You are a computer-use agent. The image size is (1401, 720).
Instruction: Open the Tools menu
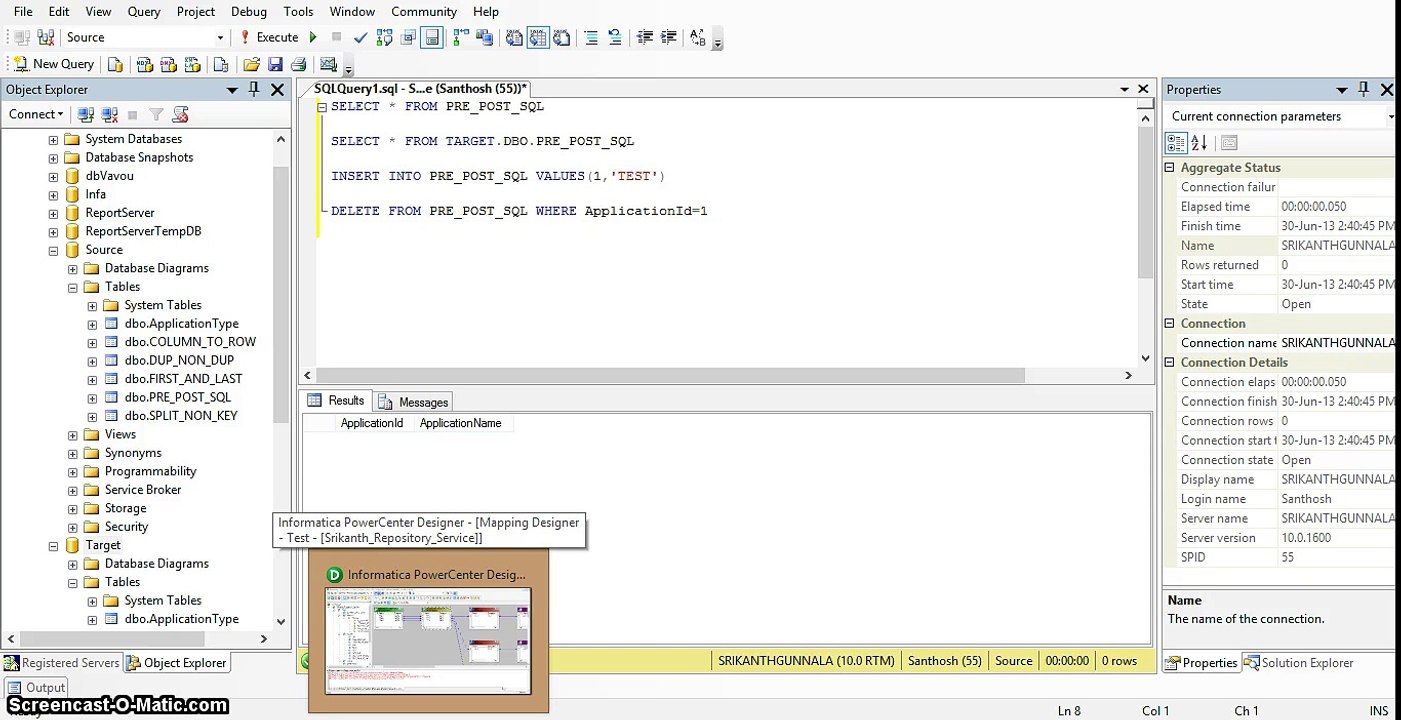click(298, 11)
